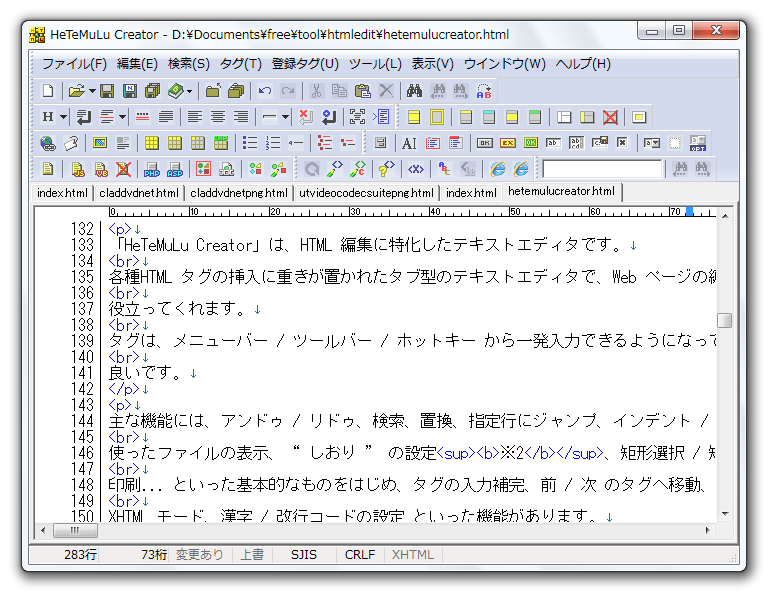Click the first Internet Explorer preview icon

(498, 169)
